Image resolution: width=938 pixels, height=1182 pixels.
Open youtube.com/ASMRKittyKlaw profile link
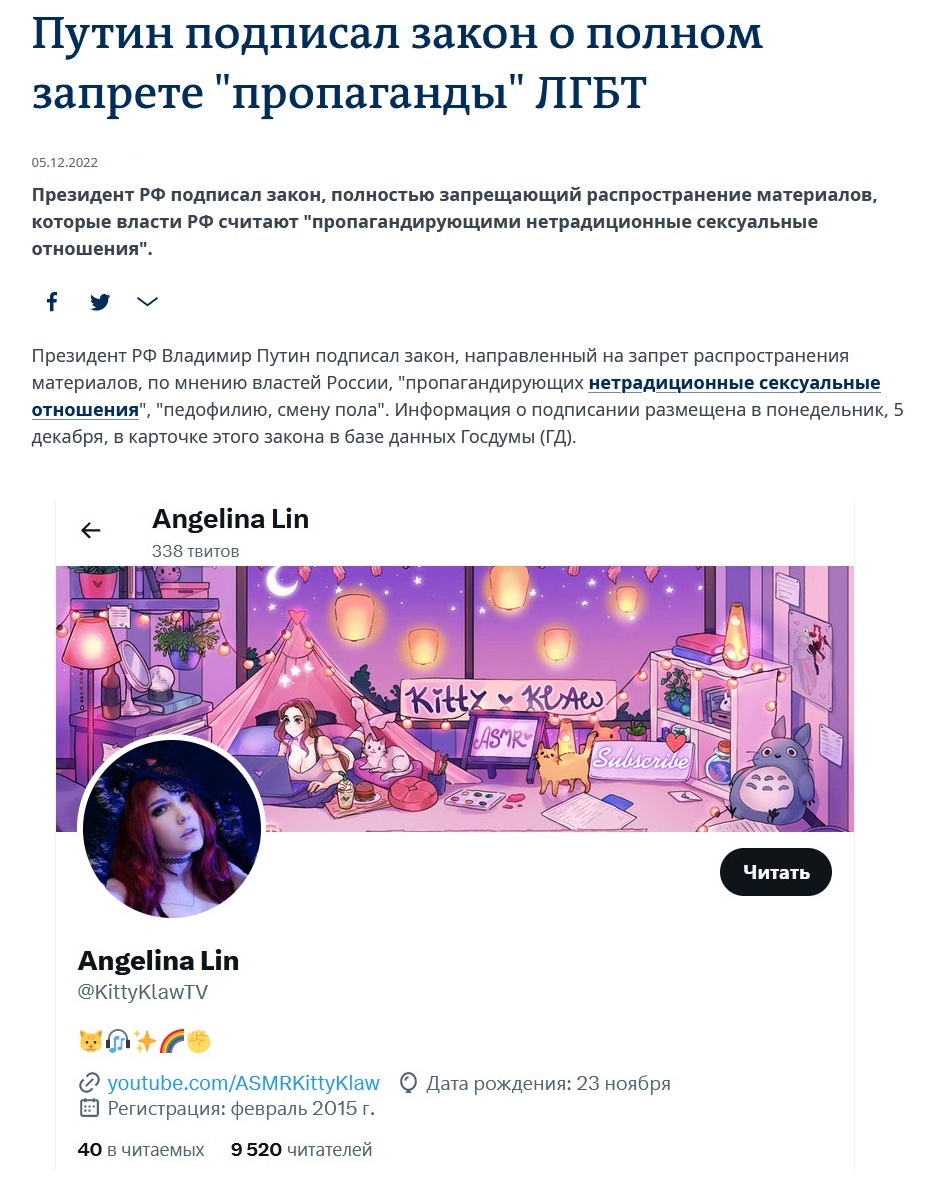pos(243,1083)
